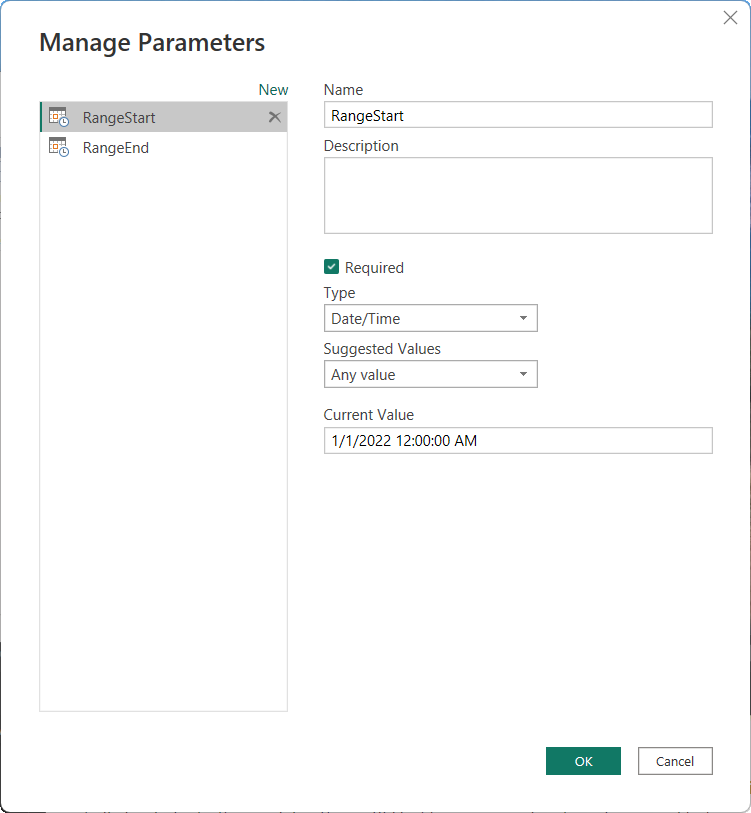Edit the Current Value field
Viewport: 751px width, 813px height.
(x=518, y=440)
